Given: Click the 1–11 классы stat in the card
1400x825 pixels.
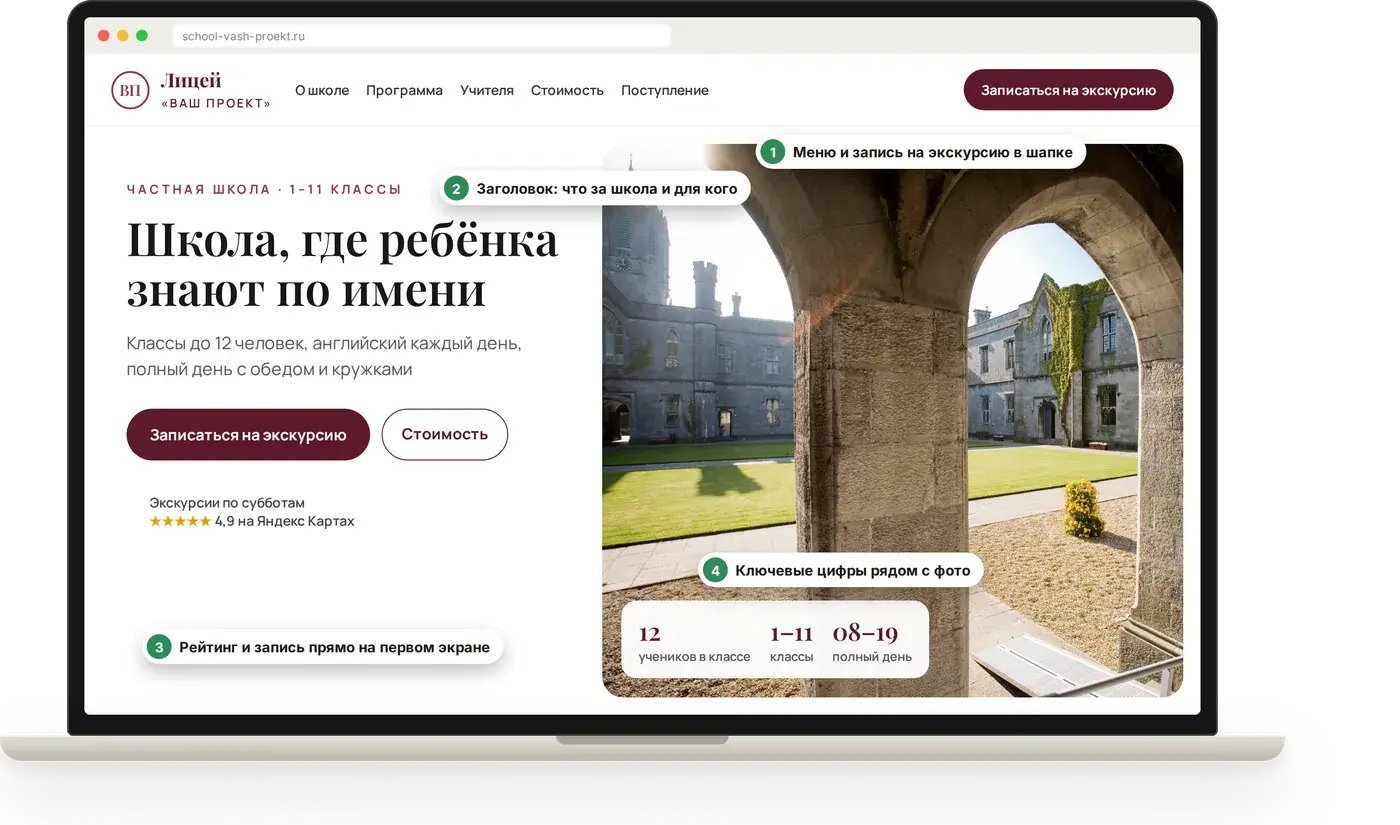Looking at the screenshot, I should [x=791, y=644].
